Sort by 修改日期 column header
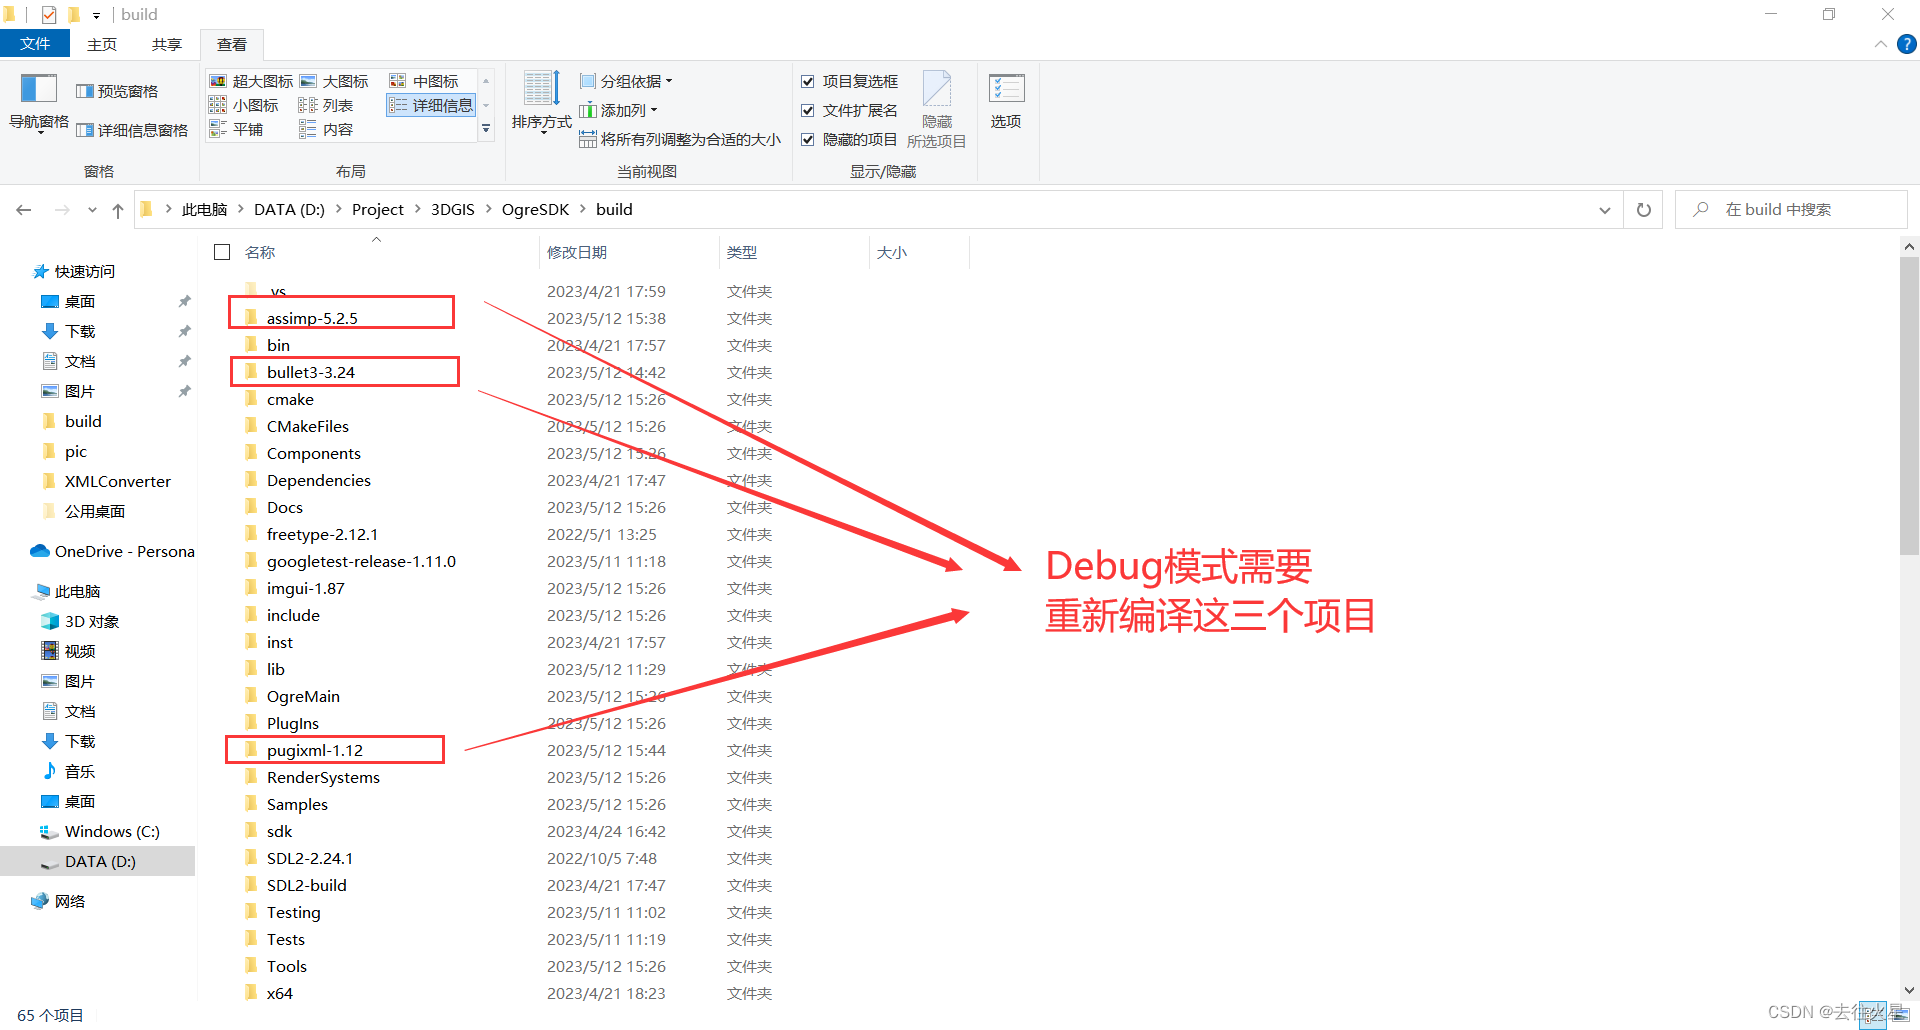This screenshot has width=1920, height=1030. click(x=628, y=252)
